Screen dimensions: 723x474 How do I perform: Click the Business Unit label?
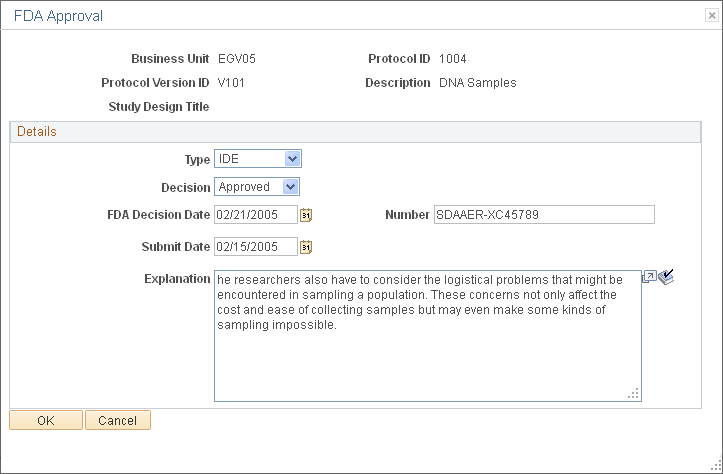tap(170, 59)
